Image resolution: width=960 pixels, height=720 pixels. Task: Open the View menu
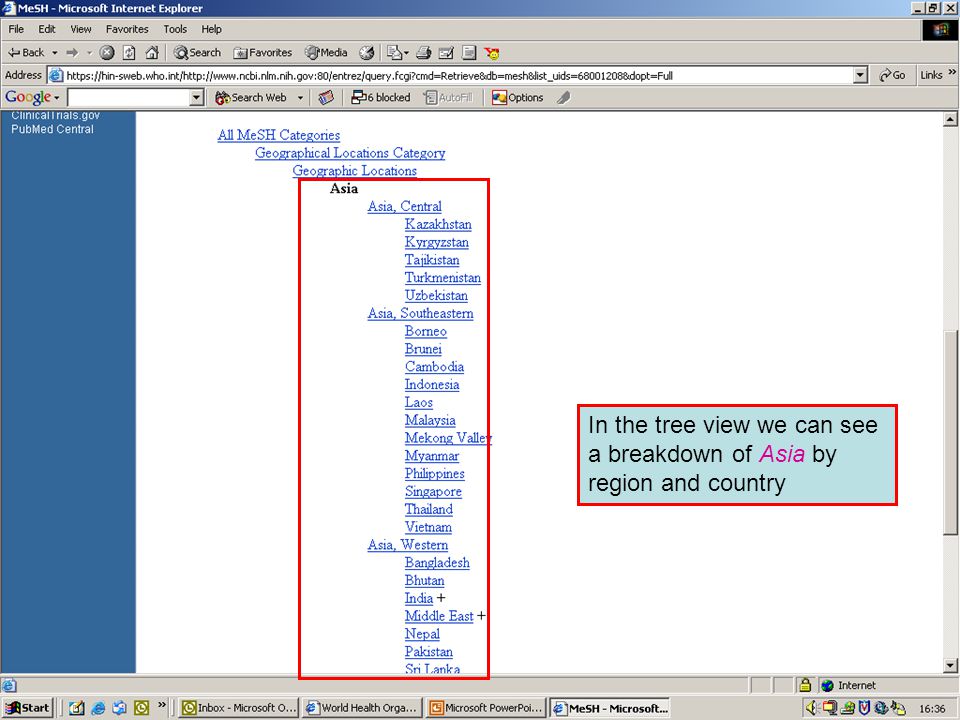click(80, 29)
